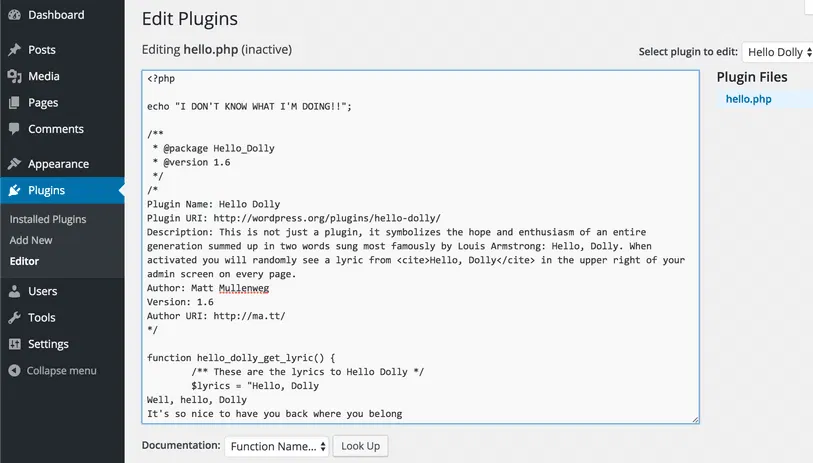Screen dimensions: 813x463
Task: Open the Dashboard menu item
Action: (56, 15)
